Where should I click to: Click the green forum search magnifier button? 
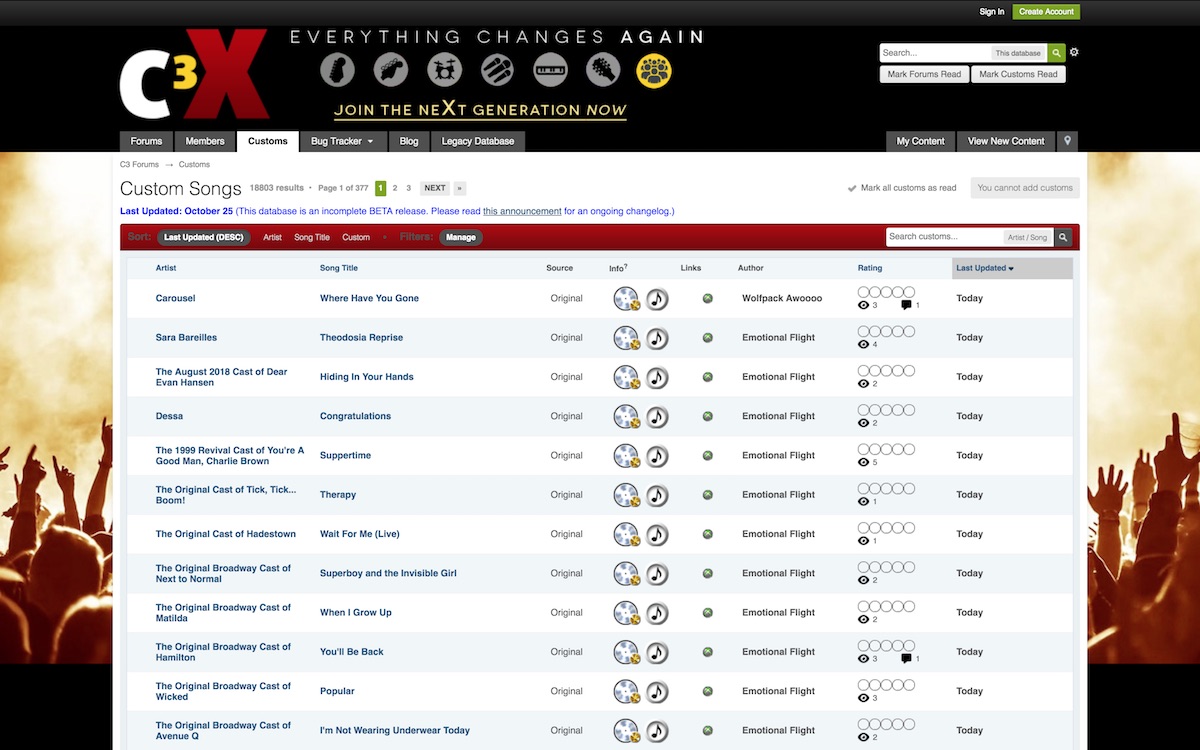click(1057, 53)
